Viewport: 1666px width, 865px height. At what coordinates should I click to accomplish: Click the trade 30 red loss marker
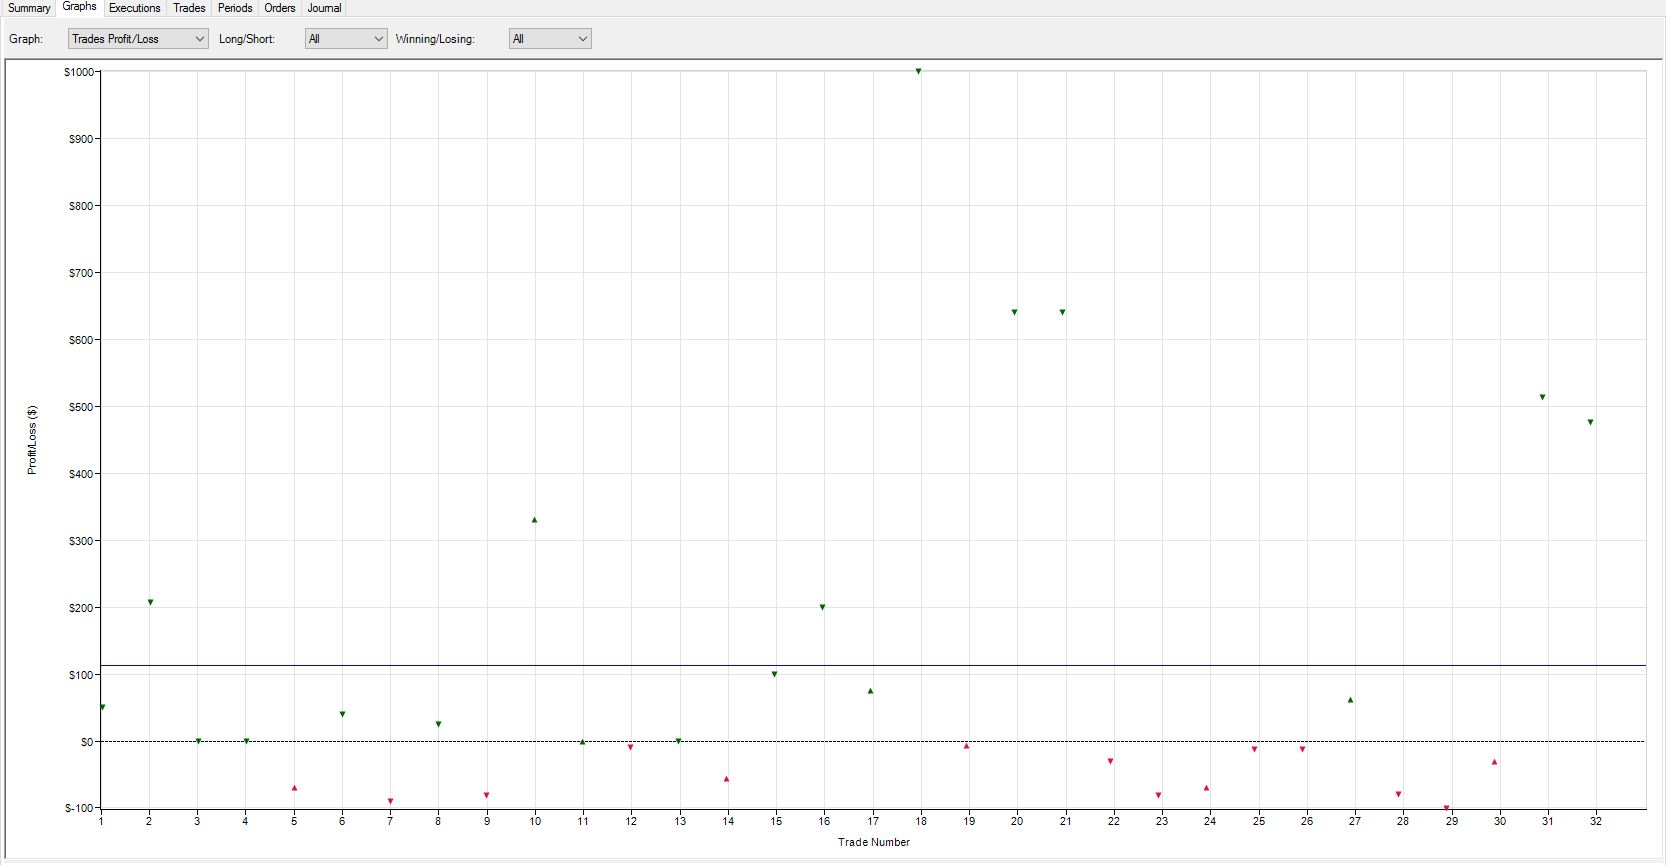pyautogui.click(x=1495, y=762)
